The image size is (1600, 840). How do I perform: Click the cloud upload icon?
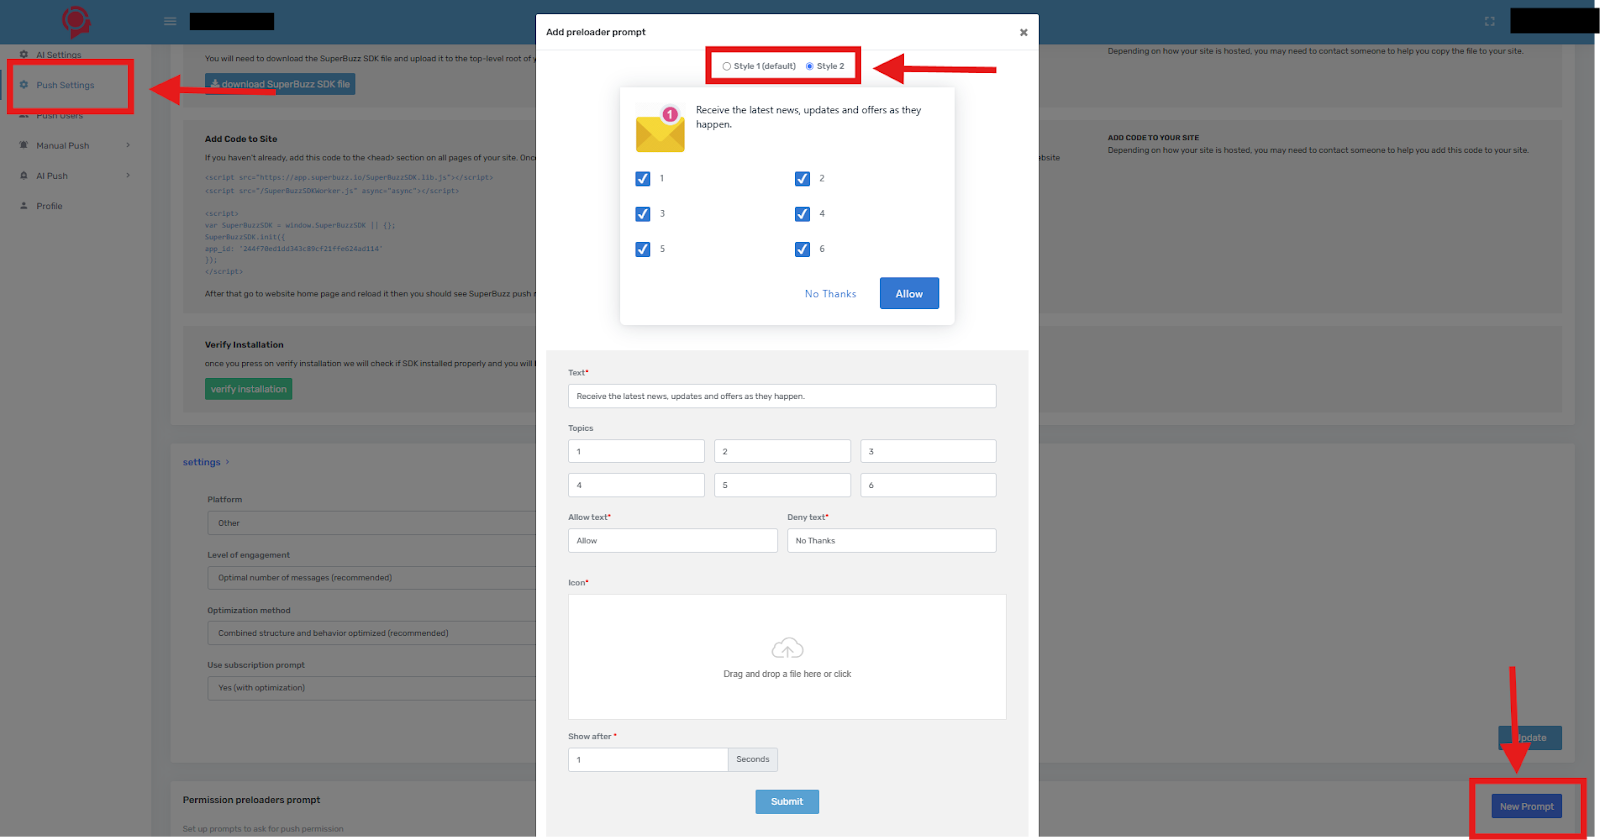pyautogui.click(x=787, y=648)
